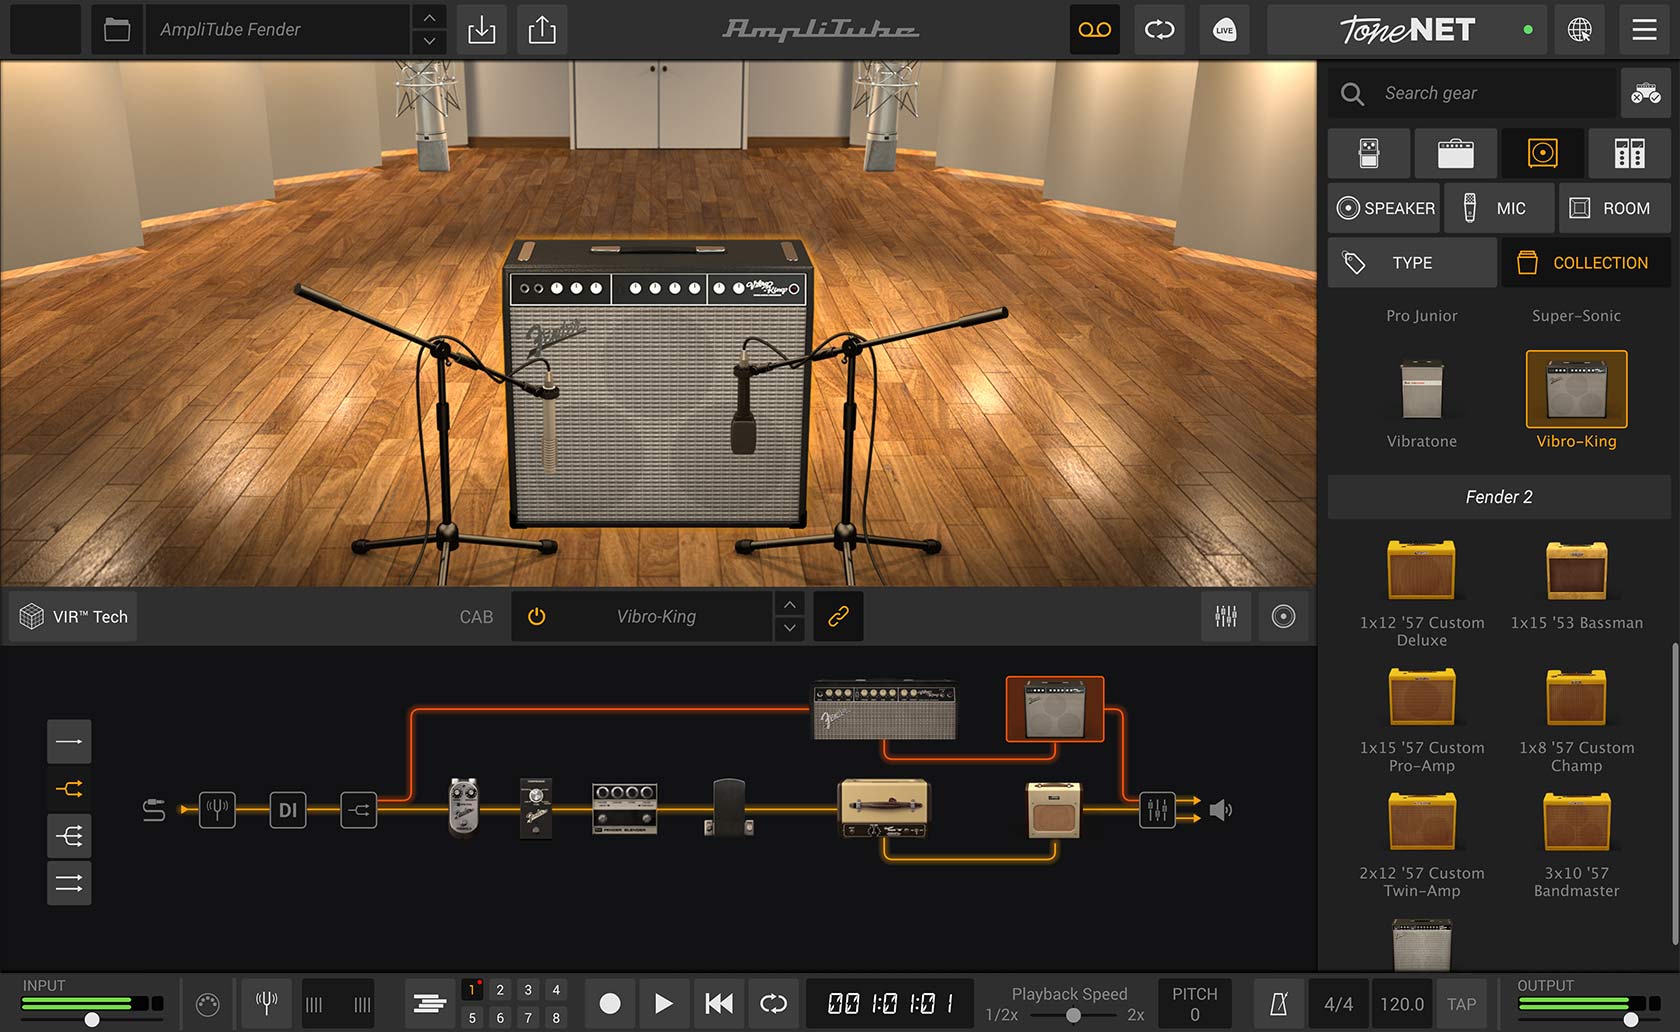Open the Vibro-King cab selector dropdown
The image size is (1680, 1032).
click(x=656, y=616)
